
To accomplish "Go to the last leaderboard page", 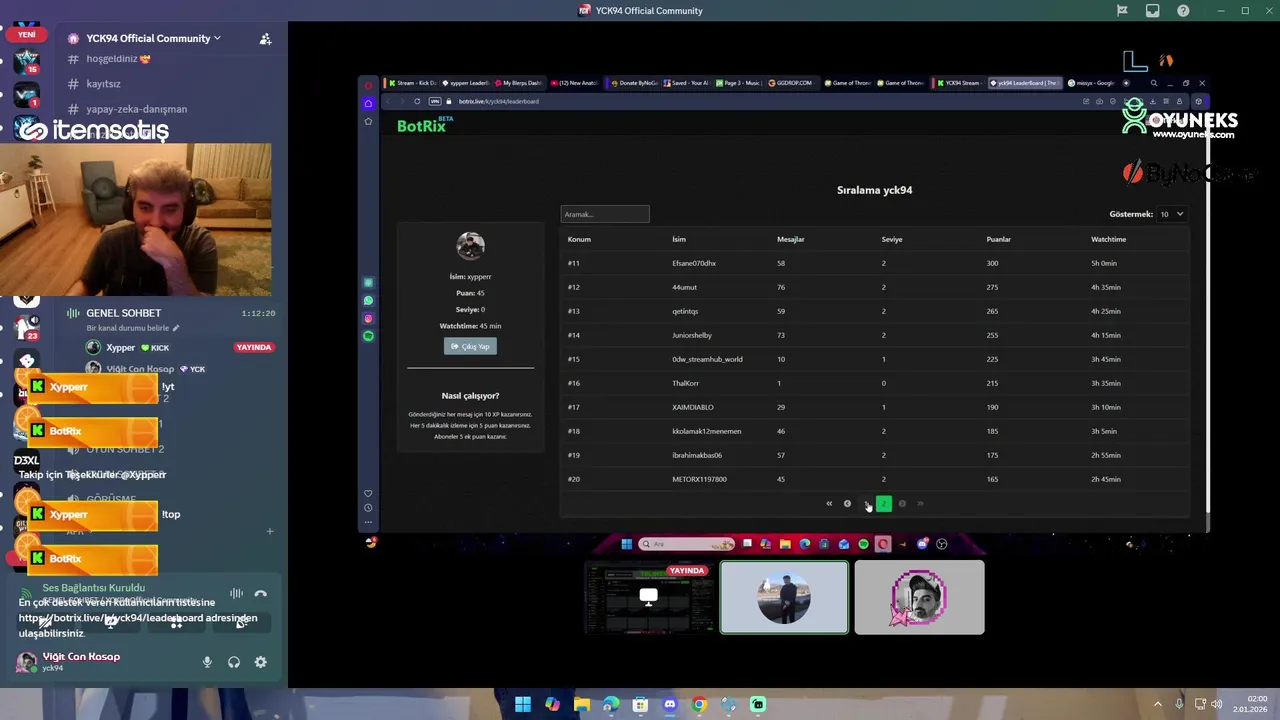I will point(920,503).
